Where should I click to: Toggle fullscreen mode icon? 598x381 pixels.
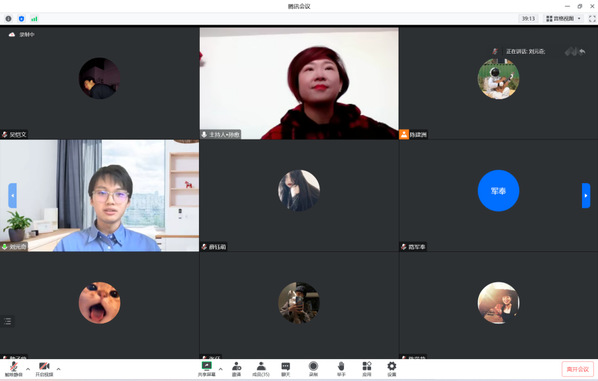pyautogui.click(x=592, y=18)
